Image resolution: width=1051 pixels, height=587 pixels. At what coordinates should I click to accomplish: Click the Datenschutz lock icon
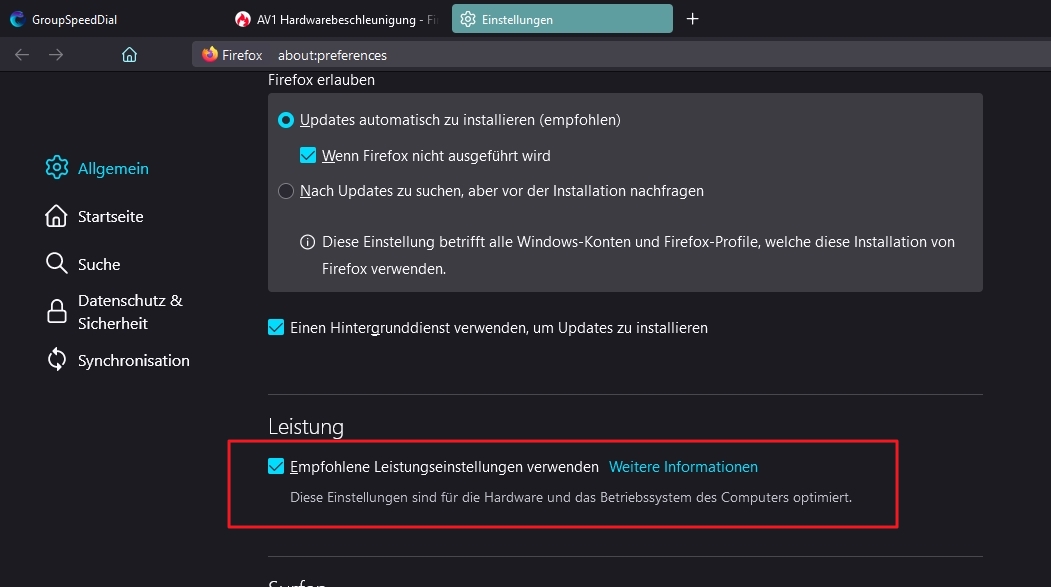57,312
